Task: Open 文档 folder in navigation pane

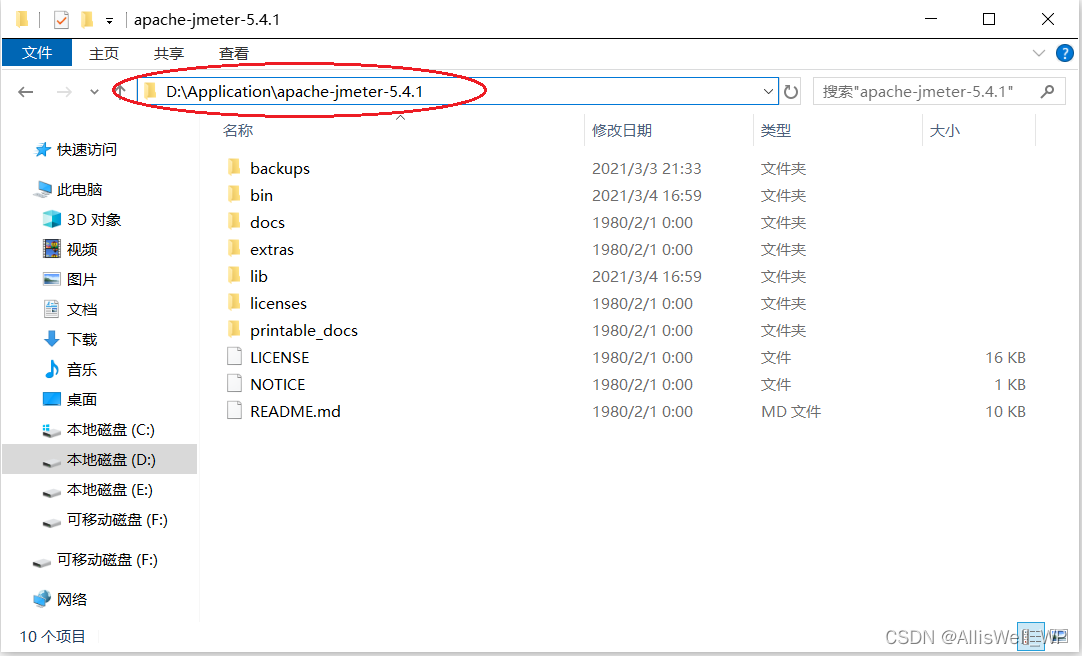Action: point(70,309)
